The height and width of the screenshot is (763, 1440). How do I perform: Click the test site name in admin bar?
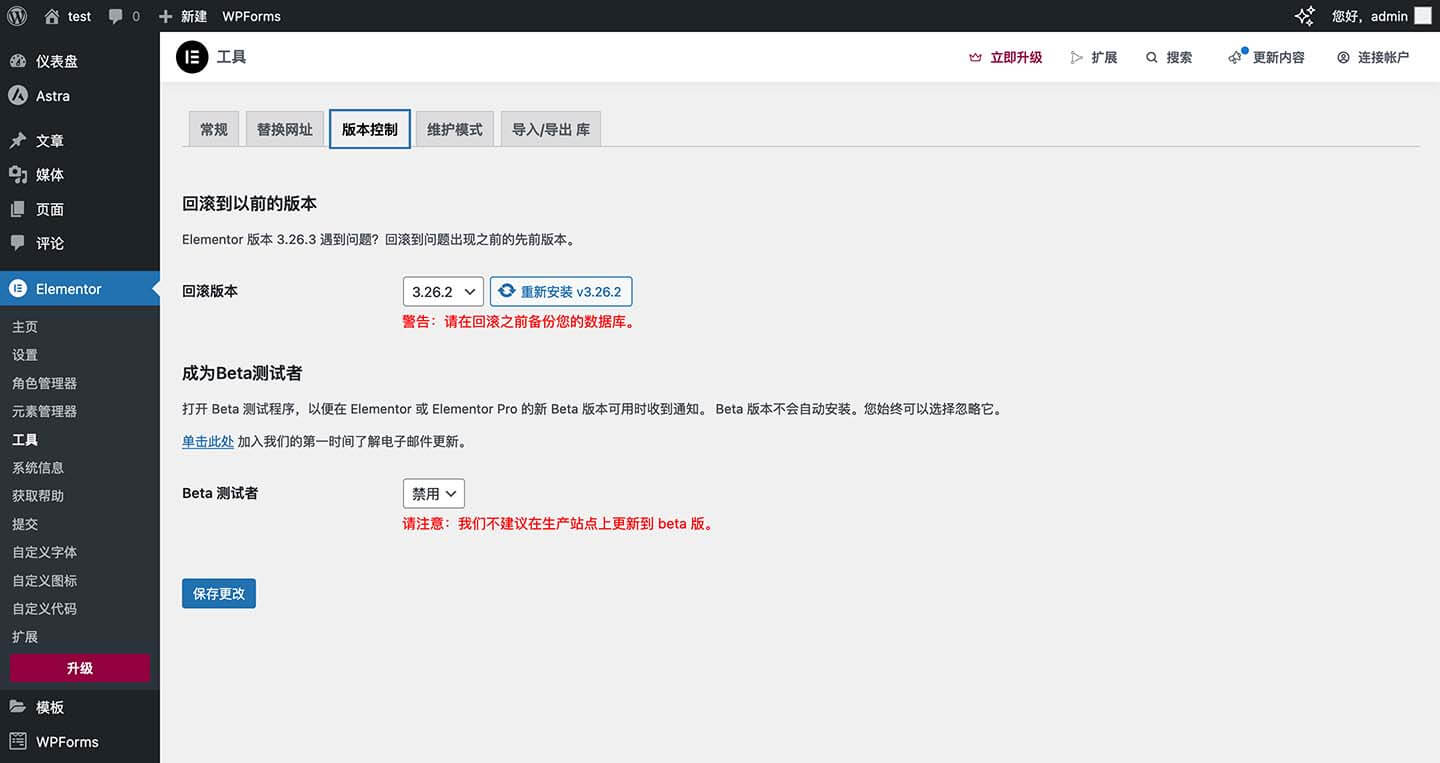pos(68,16)
